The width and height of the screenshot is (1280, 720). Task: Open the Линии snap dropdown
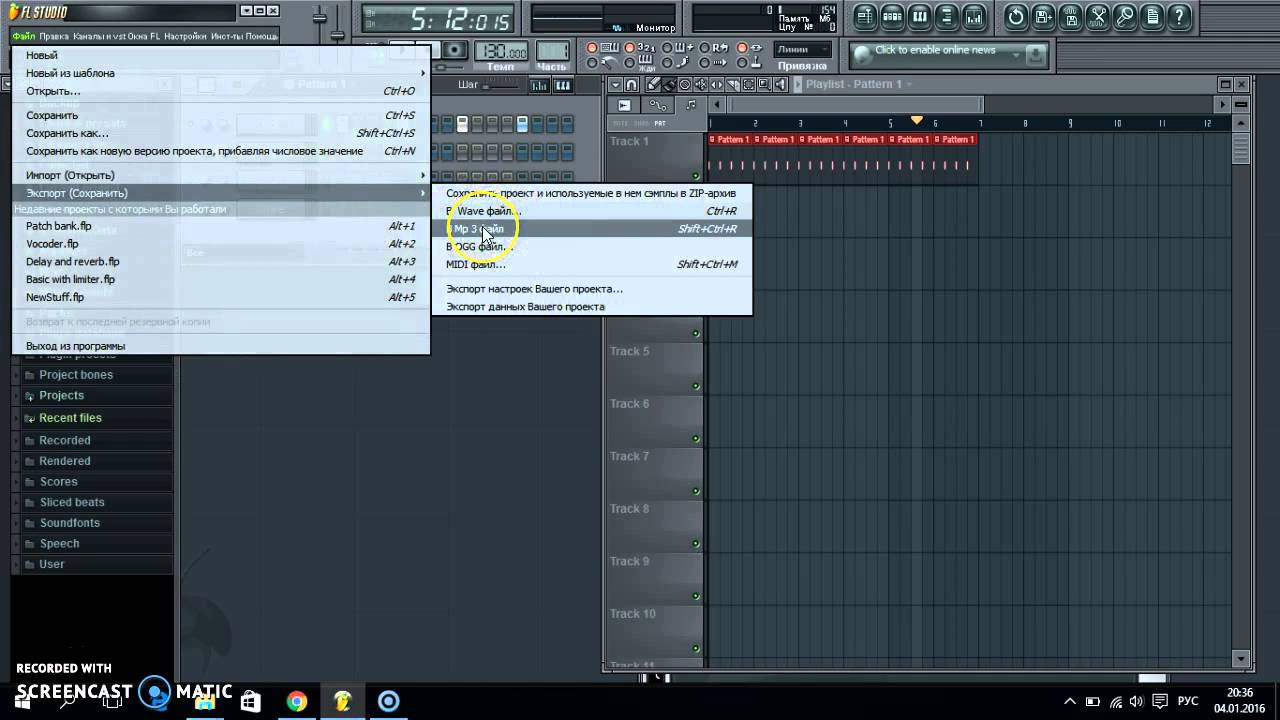tap(803, 49)
